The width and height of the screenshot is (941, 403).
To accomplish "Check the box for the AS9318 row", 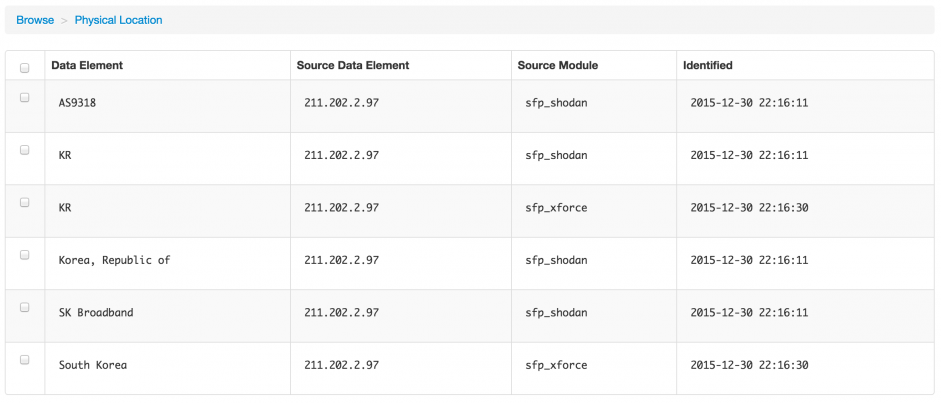I will coord(25,98).
